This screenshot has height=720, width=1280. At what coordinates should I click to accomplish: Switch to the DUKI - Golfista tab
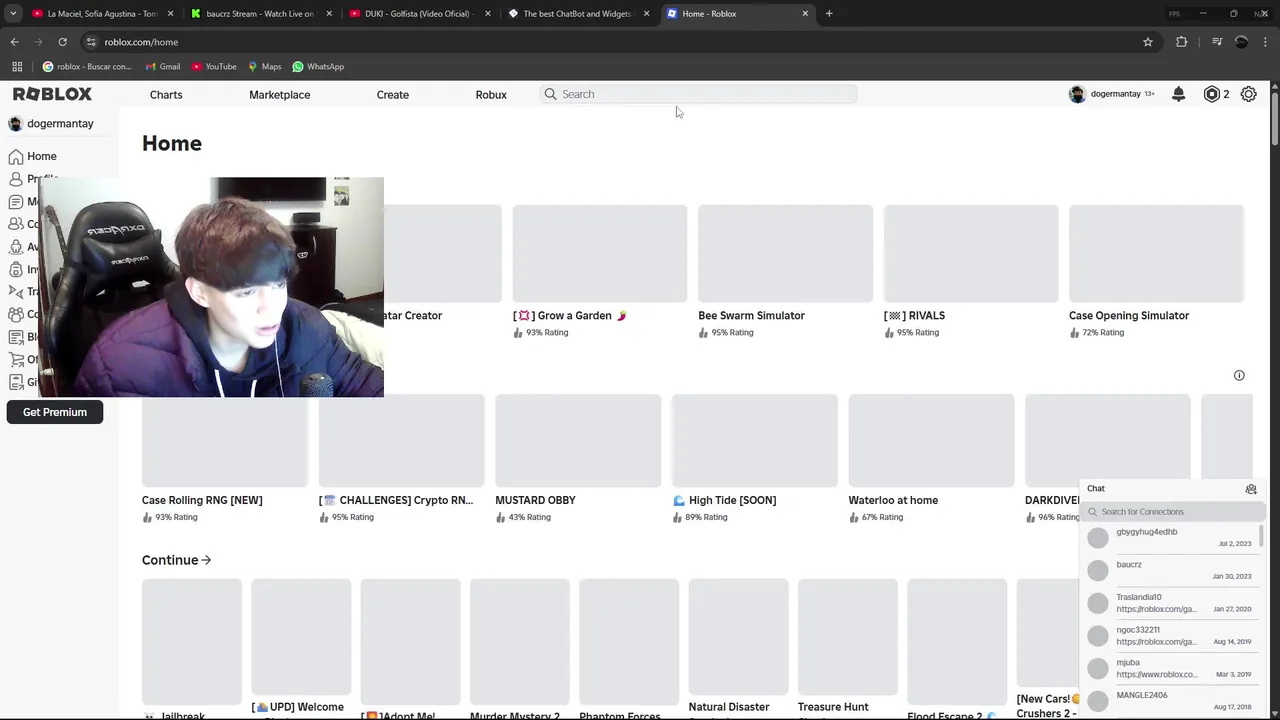pos(420,14)
